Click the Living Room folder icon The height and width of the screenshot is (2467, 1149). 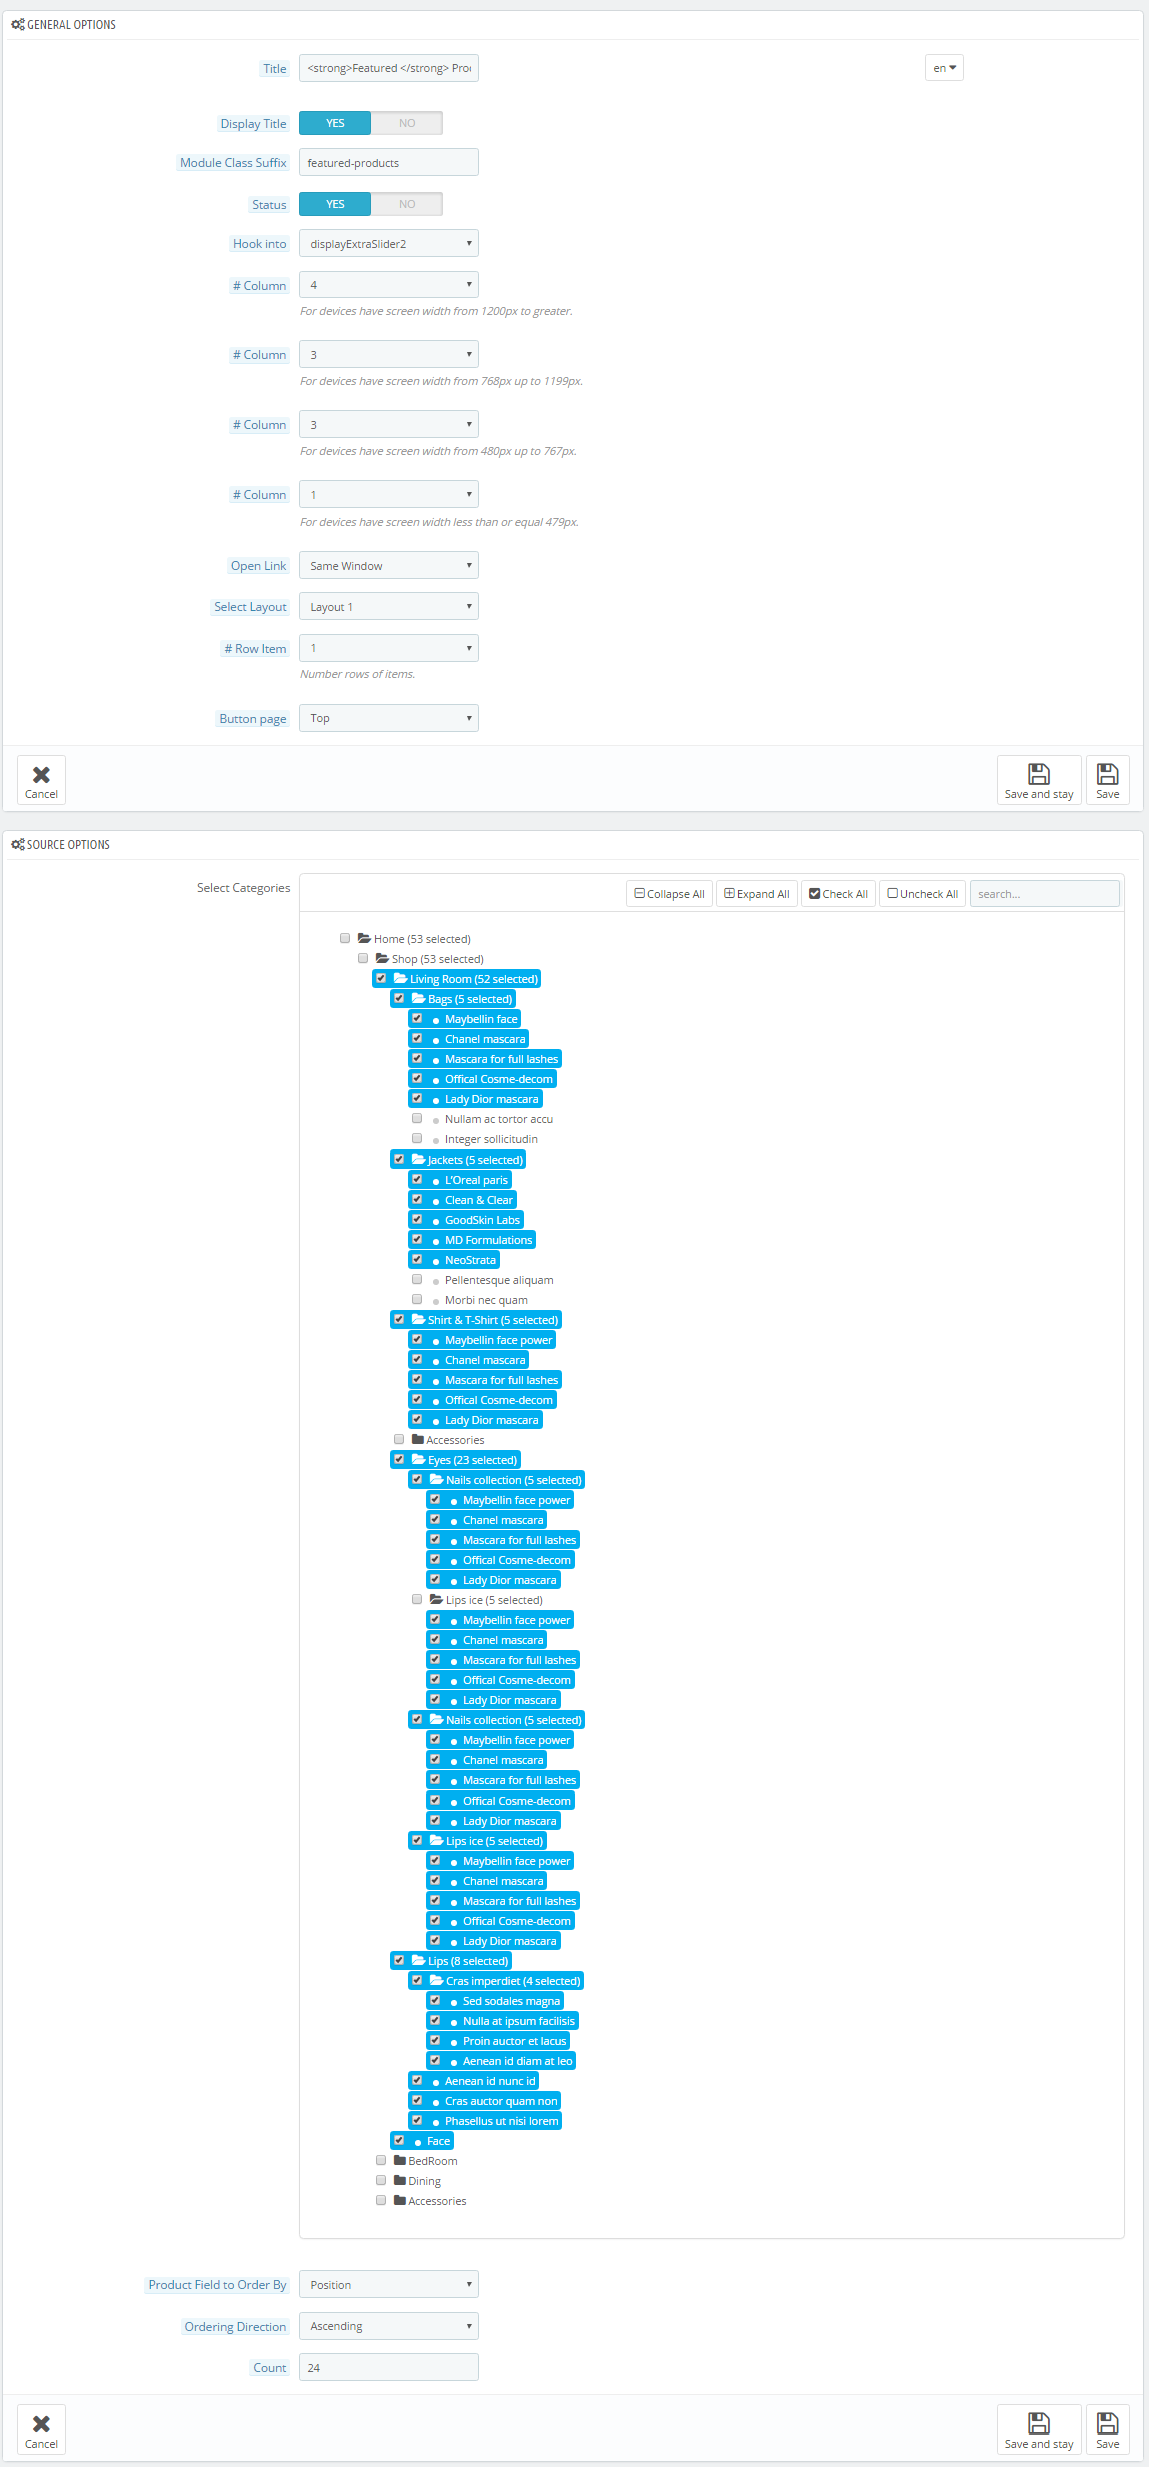[x=400, y=978]
